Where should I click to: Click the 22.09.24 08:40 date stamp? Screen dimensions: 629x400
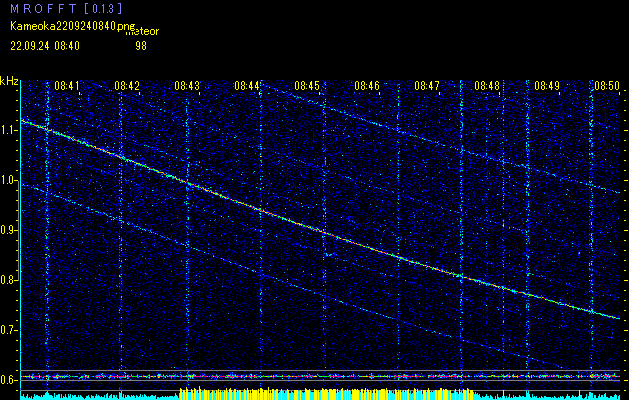[45, 46]
